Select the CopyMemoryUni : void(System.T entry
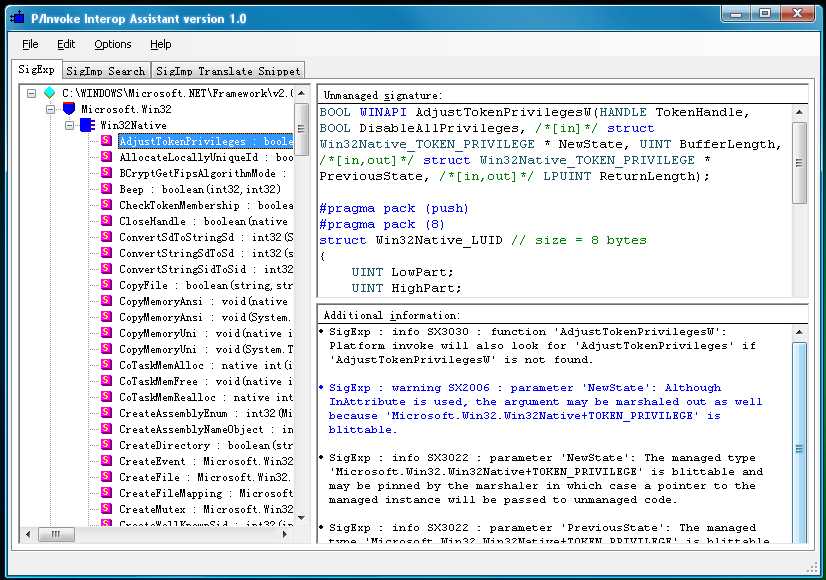826x580 pixels. 206,349
